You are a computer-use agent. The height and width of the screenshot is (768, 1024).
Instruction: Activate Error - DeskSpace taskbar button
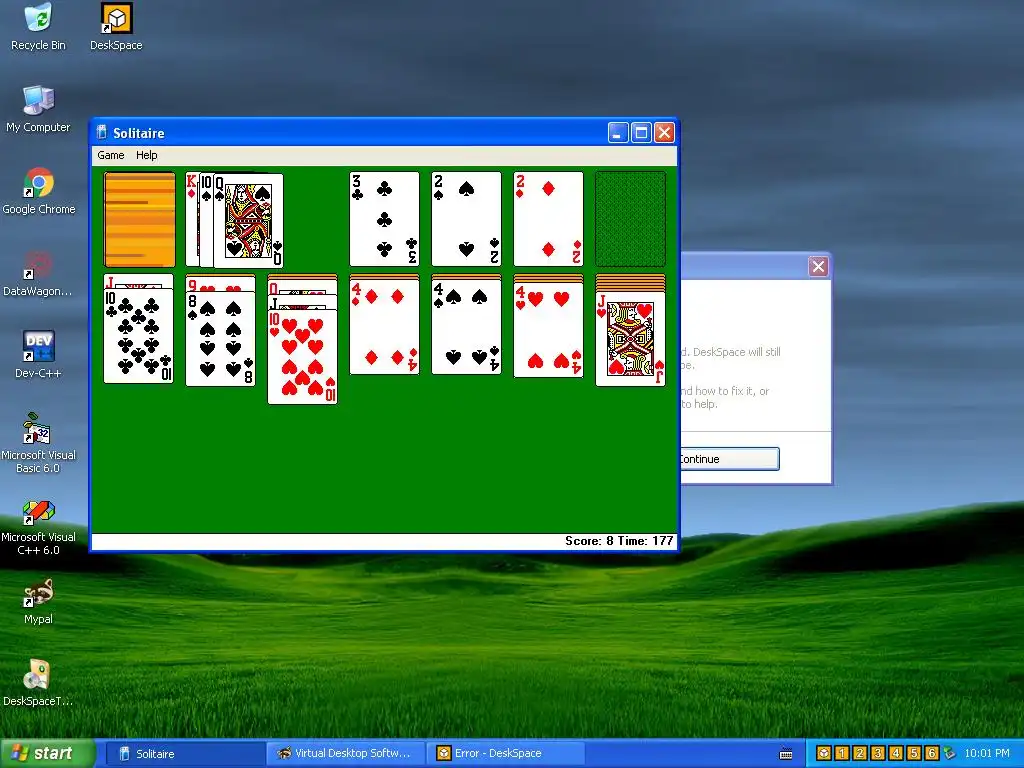point(507,754)
